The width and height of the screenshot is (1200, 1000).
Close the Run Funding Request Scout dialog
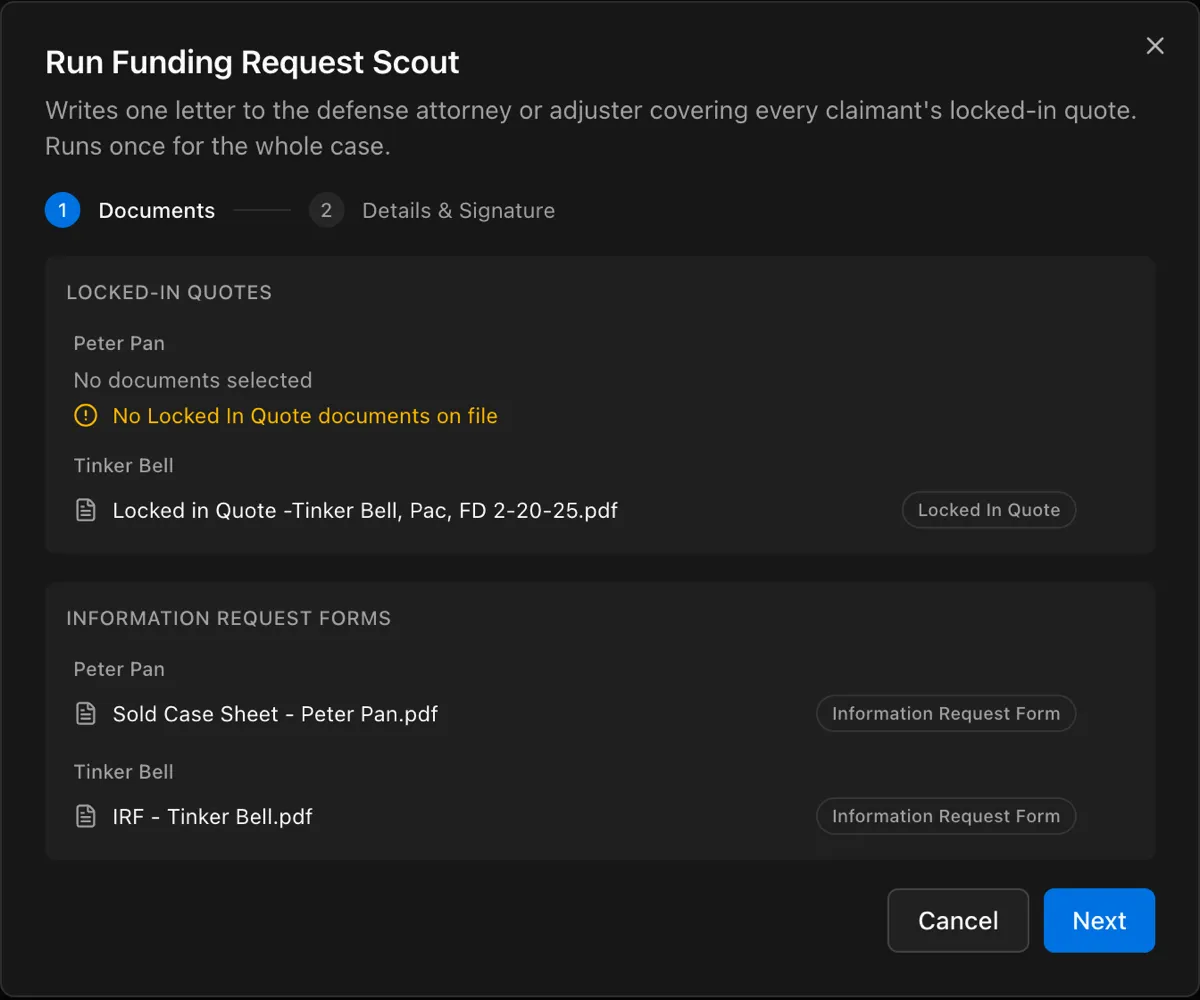coord(1155,46)
